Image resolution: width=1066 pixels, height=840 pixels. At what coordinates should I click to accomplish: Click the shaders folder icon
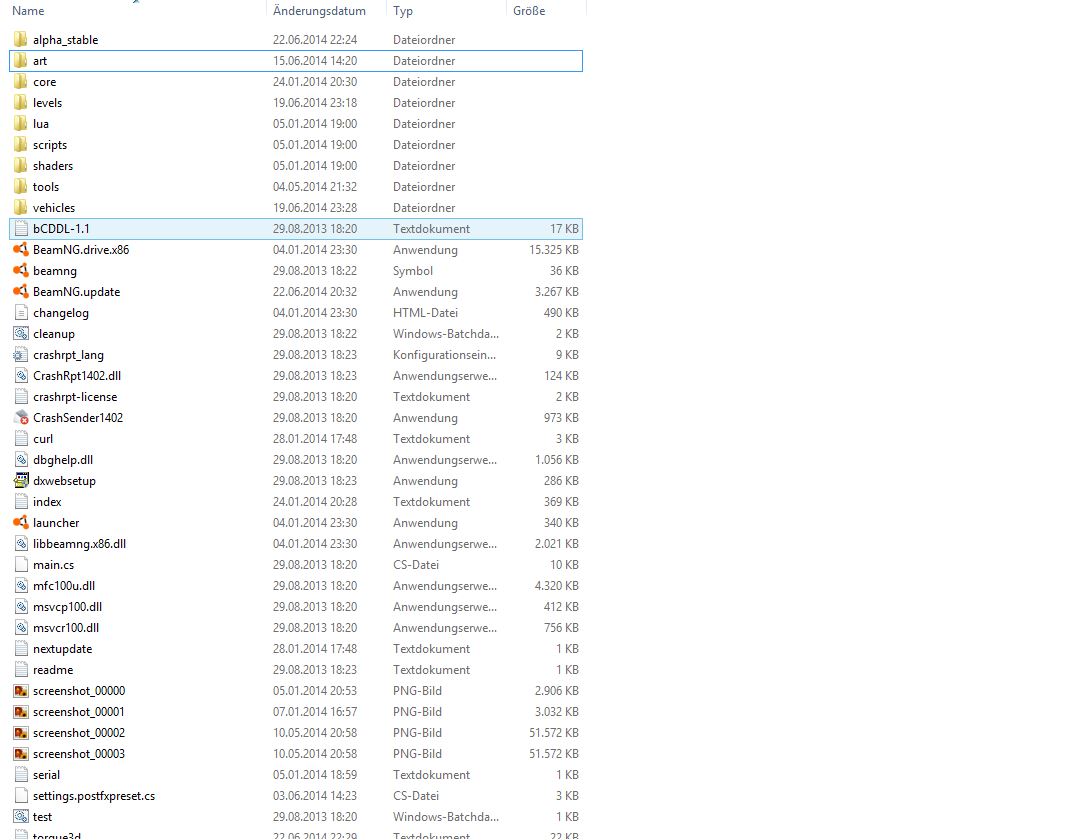point(21,166)
